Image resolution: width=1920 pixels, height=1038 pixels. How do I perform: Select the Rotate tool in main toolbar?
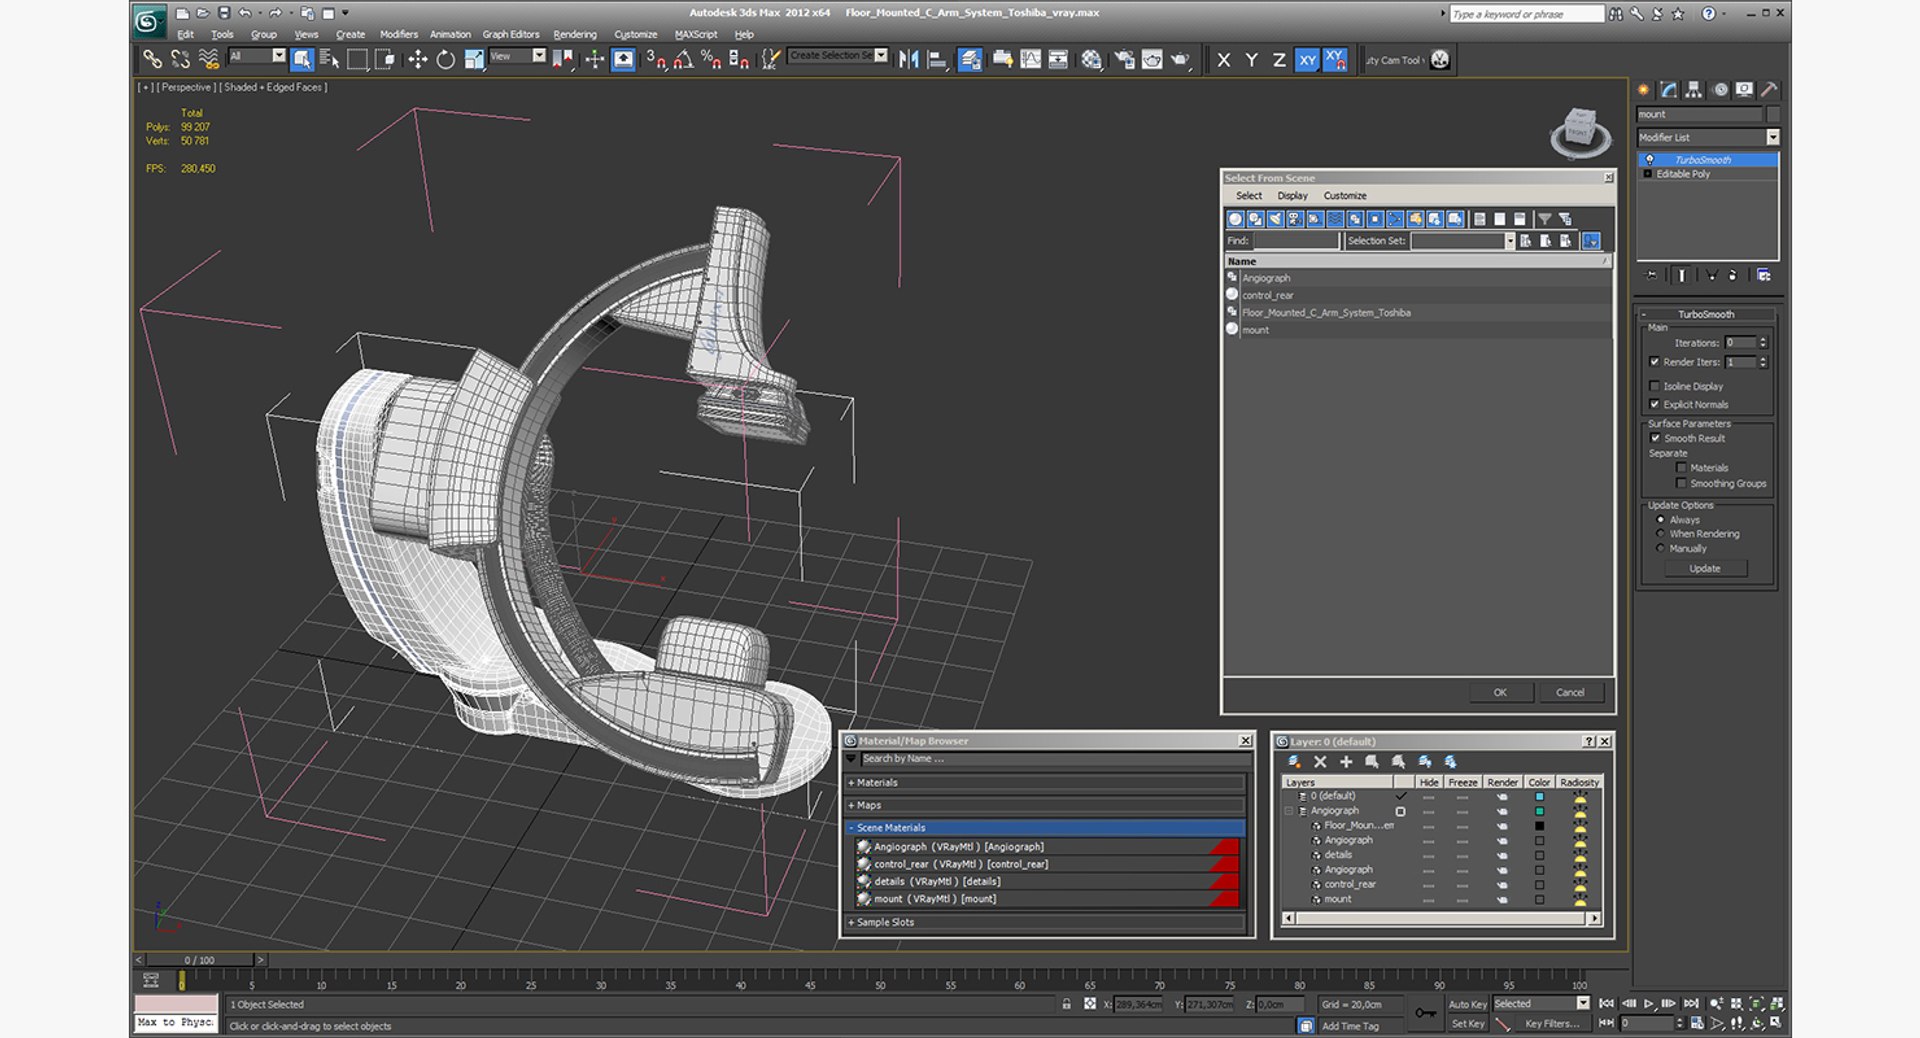click(x=445, y=59)
